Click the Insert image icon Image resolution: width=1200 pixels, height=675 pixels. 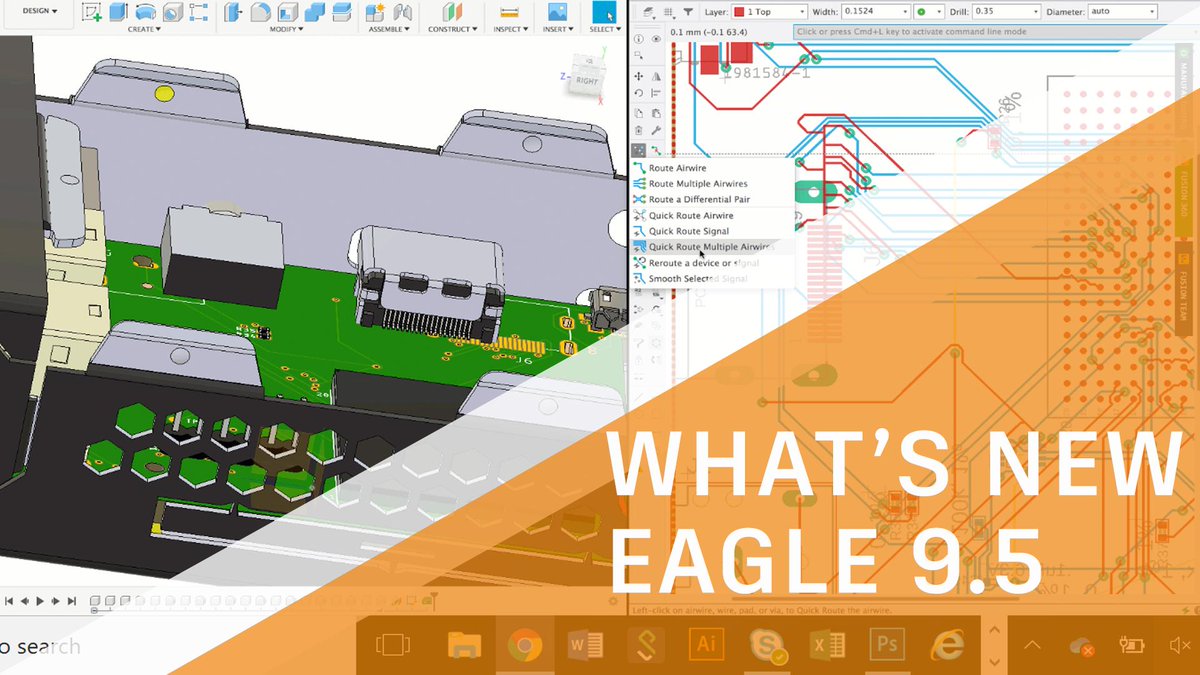coord(557,13)
